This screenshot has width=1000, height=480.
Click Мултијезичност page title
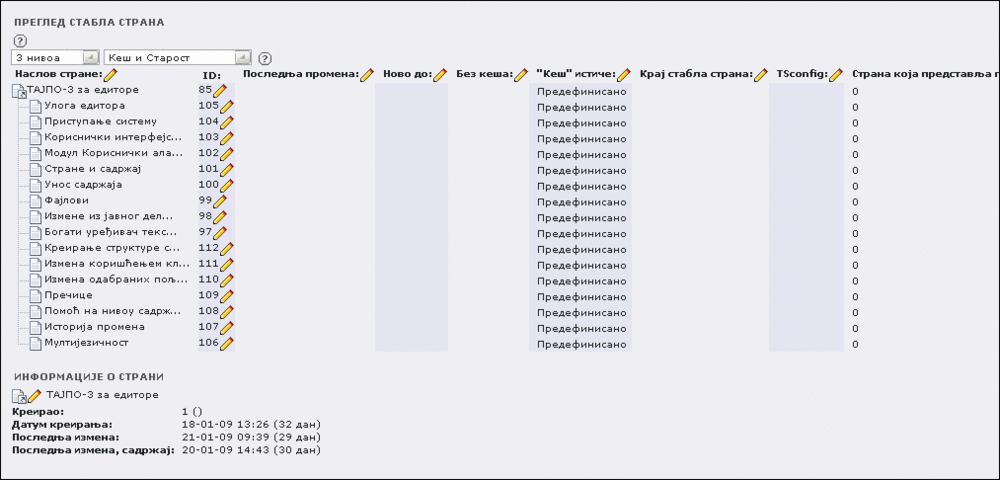86,343
